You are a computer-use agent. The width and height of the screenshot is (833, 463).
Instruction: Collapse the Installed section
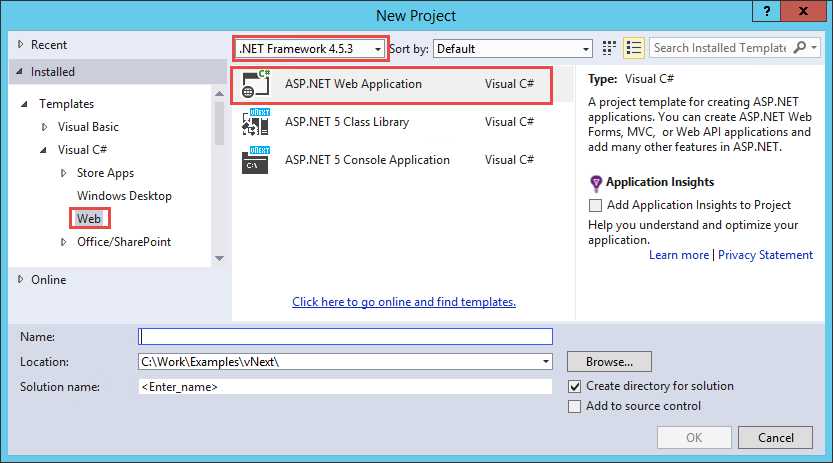click(20, 71)
